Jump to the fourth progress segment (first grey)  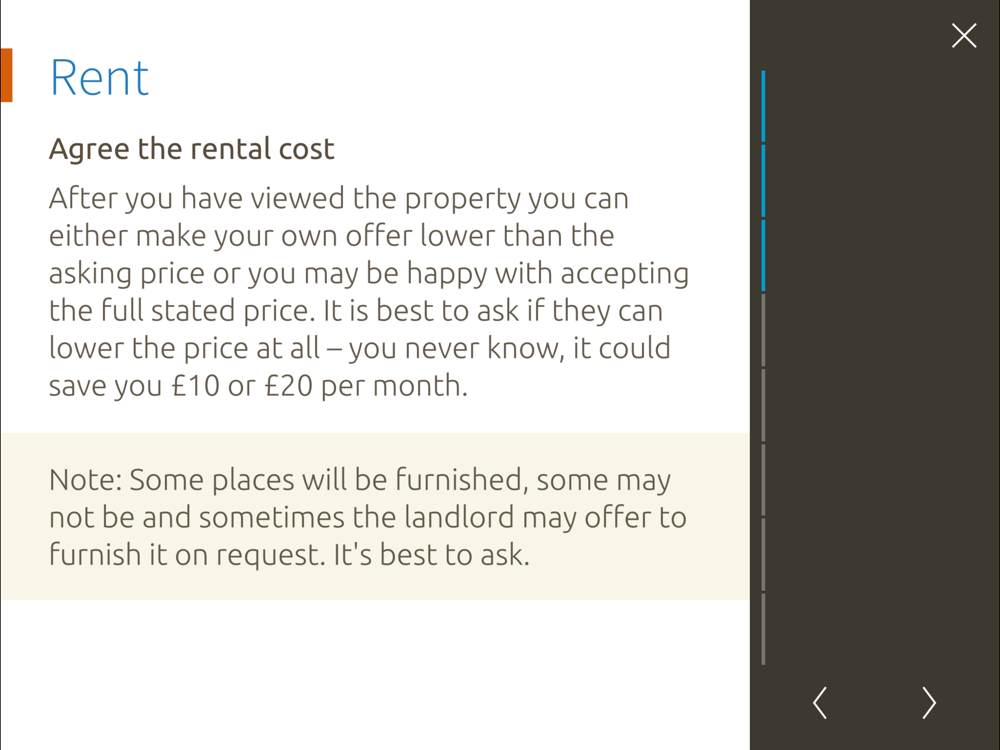click(x=764, y=330)
